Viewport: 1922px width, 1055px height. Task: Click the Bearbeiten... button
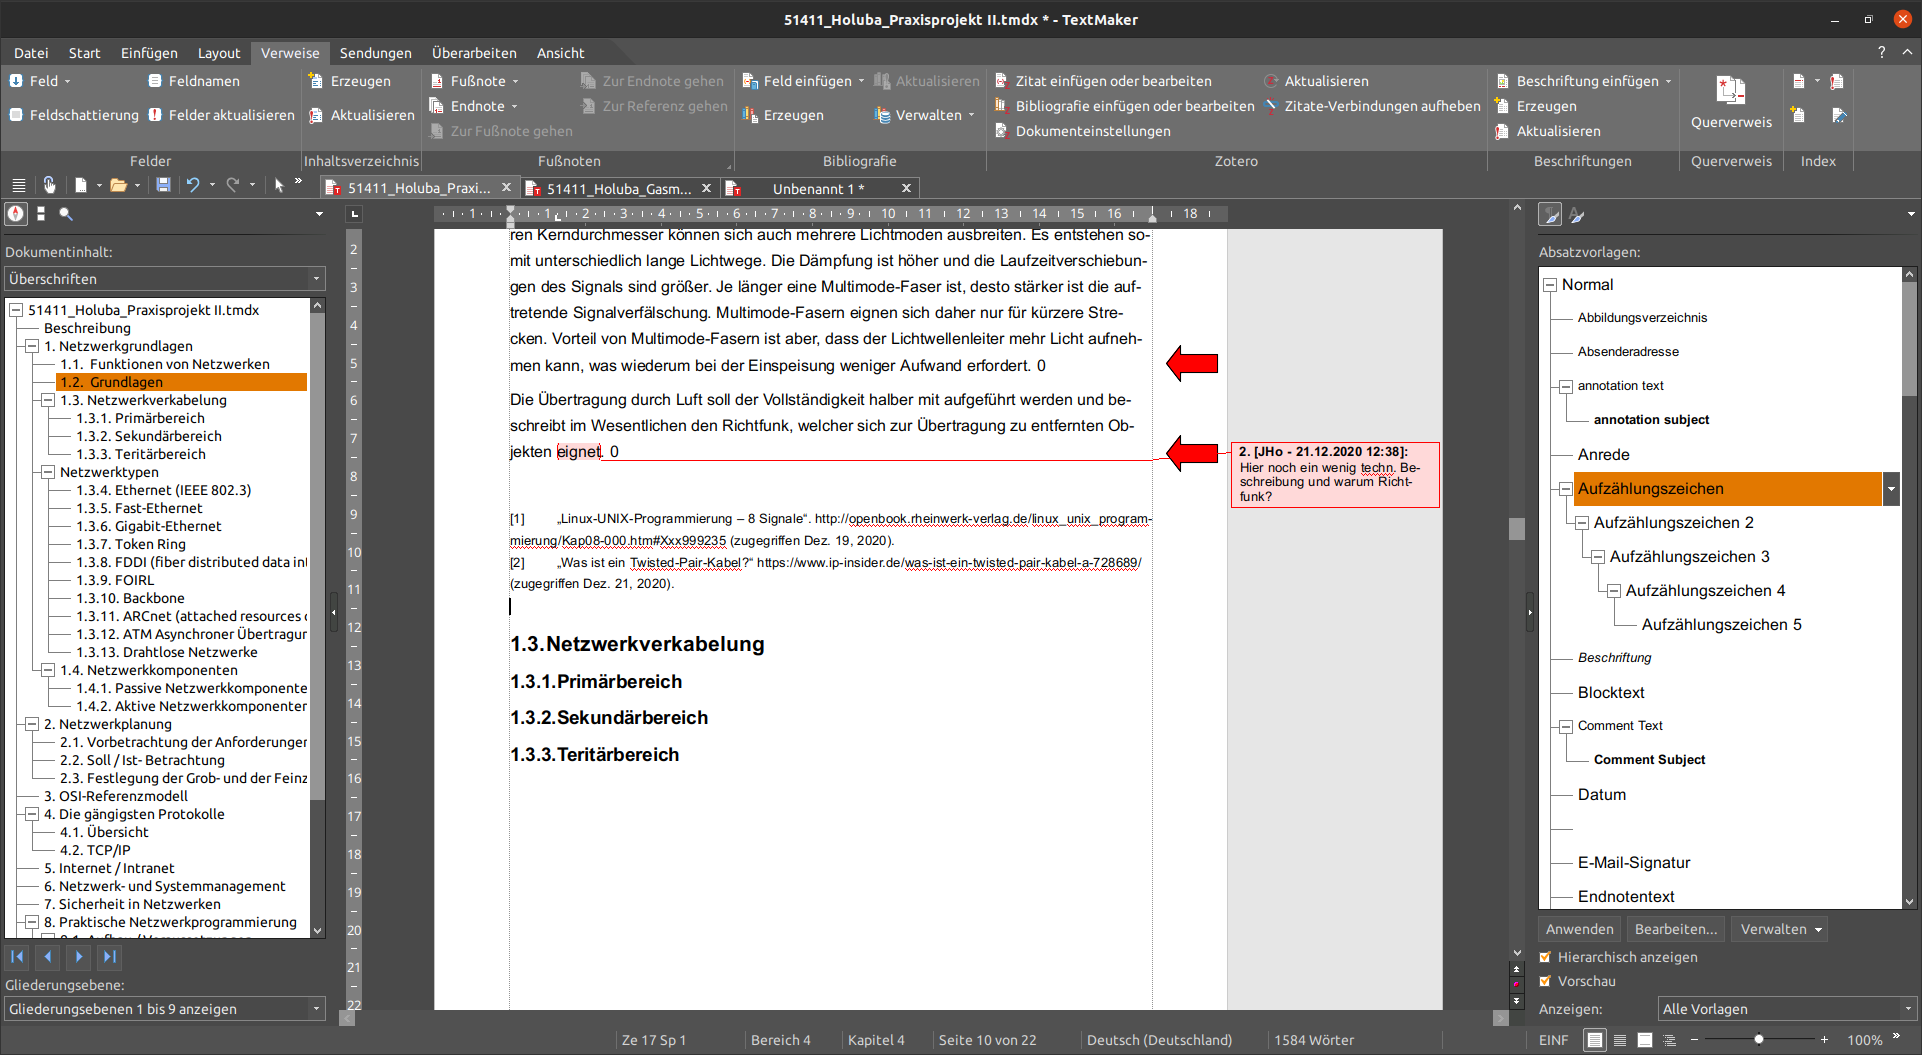1675,929
